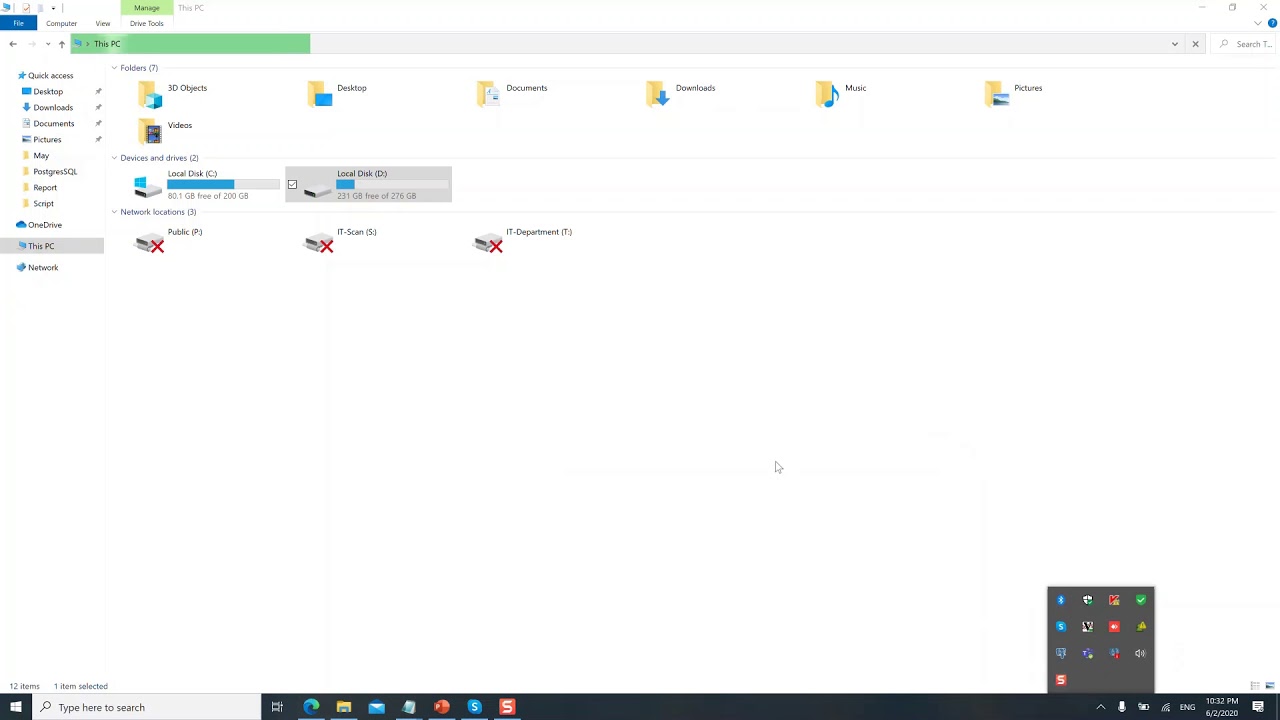Open the Downloads folder in Folders section

[681, 94]
